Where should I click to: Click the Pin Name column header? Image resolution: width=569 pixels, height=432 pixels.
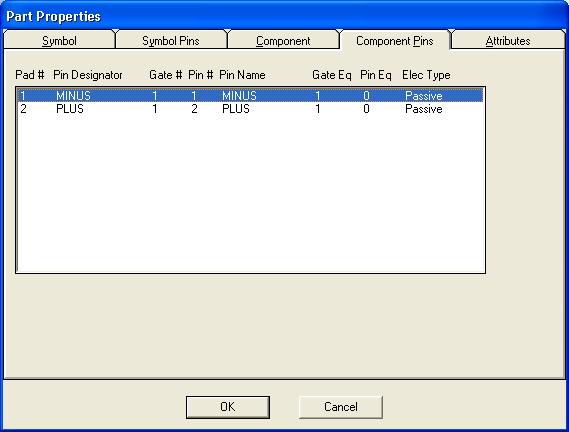[x=242, y=75]
